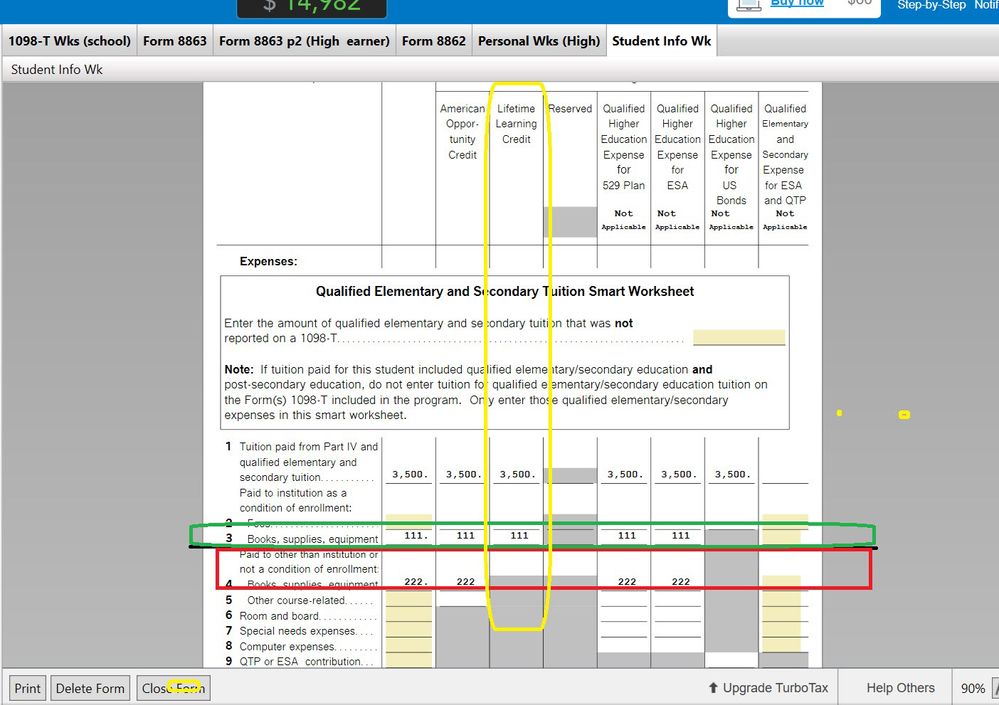Click the Help Others button
Screen dimensions: 999x705
(x=900, y=688)
